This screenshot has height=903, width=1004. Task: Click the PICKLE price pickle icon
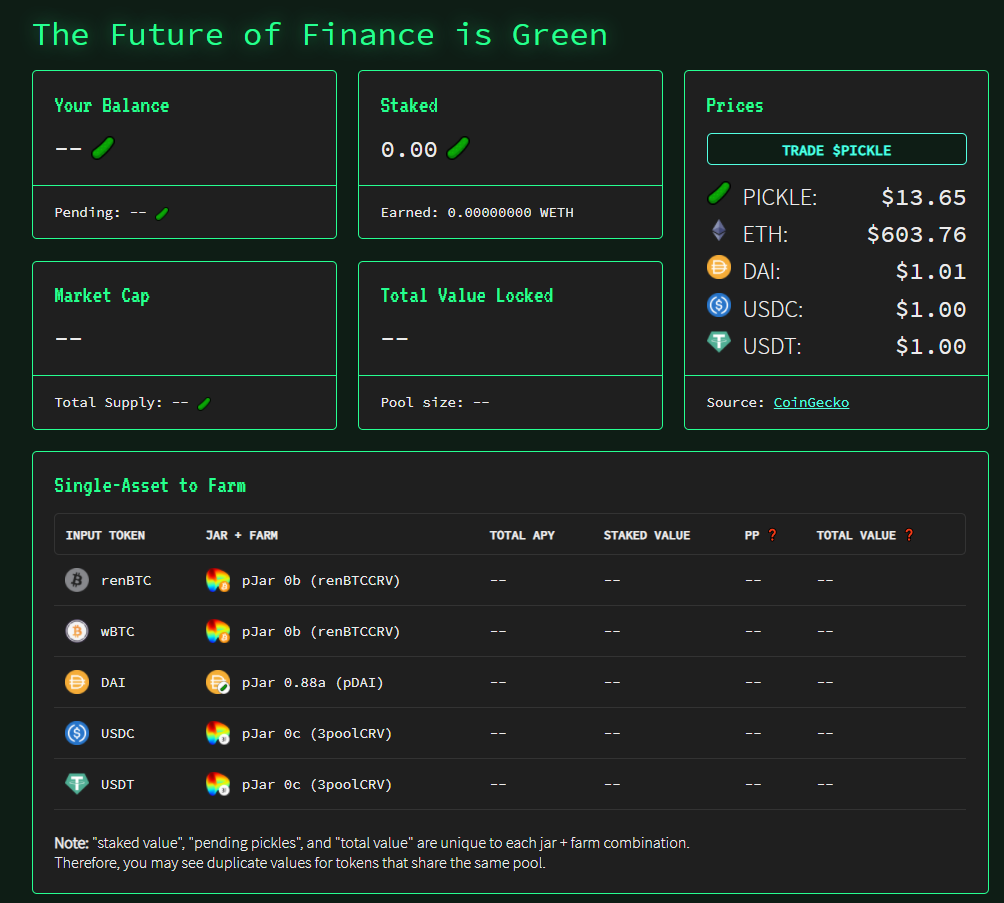coord(719,193)
